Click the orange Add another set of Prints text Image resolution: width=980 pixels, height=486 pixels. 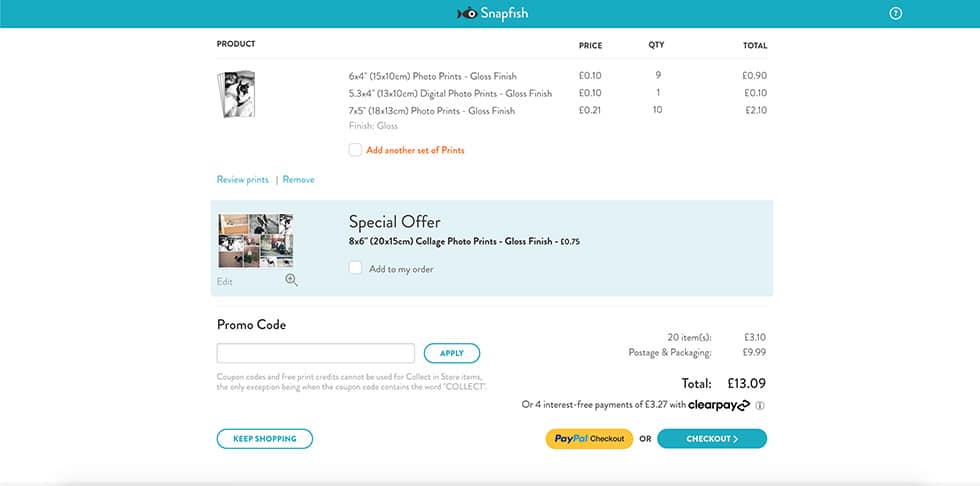415,150
